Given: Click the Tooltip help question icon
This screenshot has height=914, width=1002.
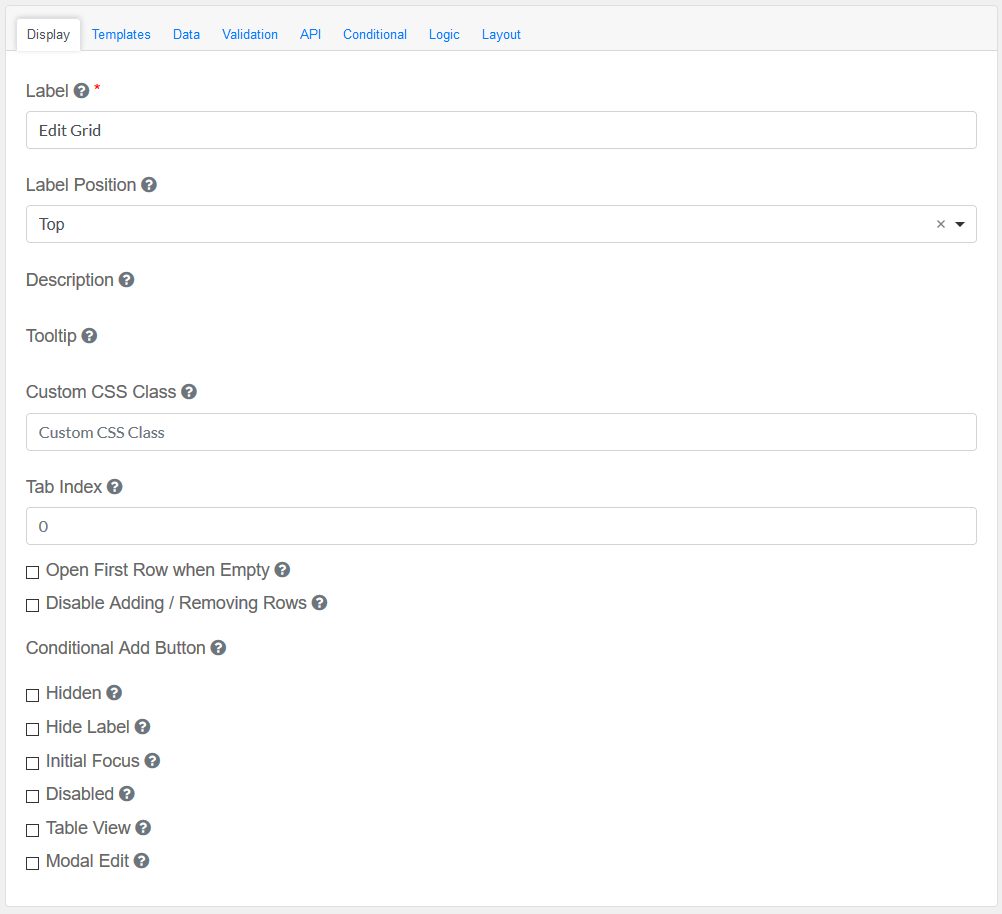Looking at the screenshot, I should 89,336.
